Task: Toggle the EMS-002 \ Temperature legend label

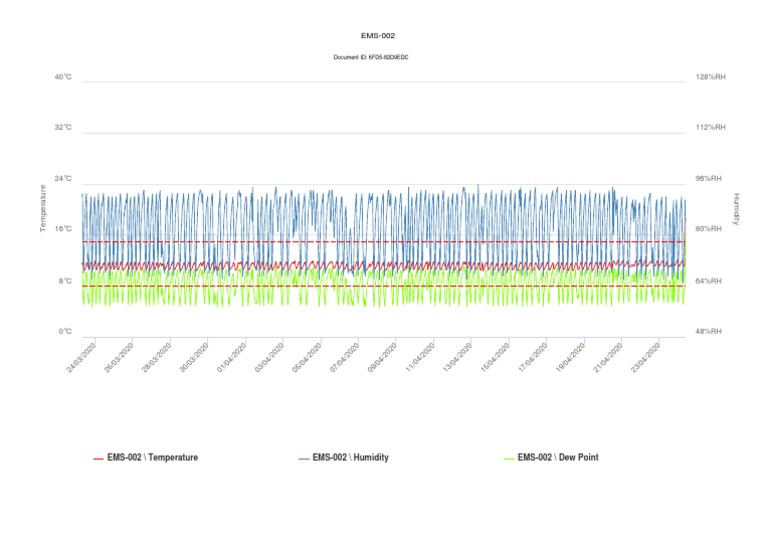Action: click(x=152, y=458)
